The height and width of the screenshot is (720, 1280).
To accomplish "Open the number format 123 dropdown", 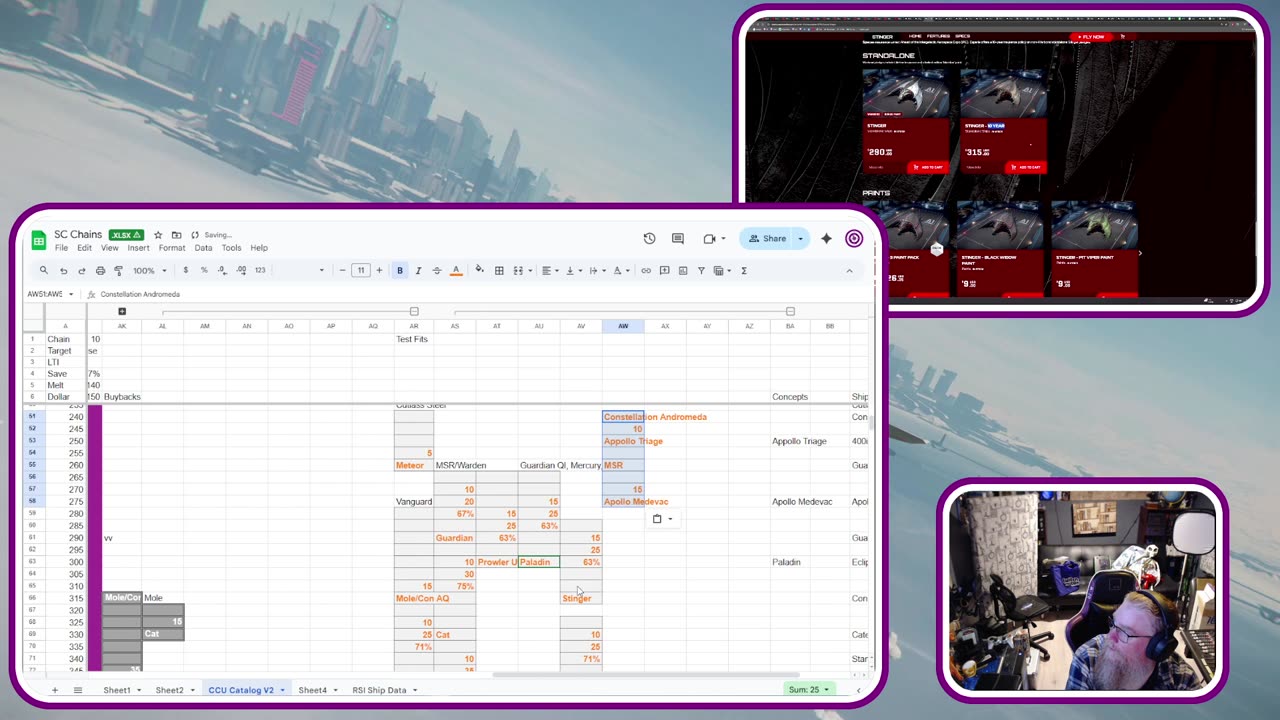I will tap(260, 270).
